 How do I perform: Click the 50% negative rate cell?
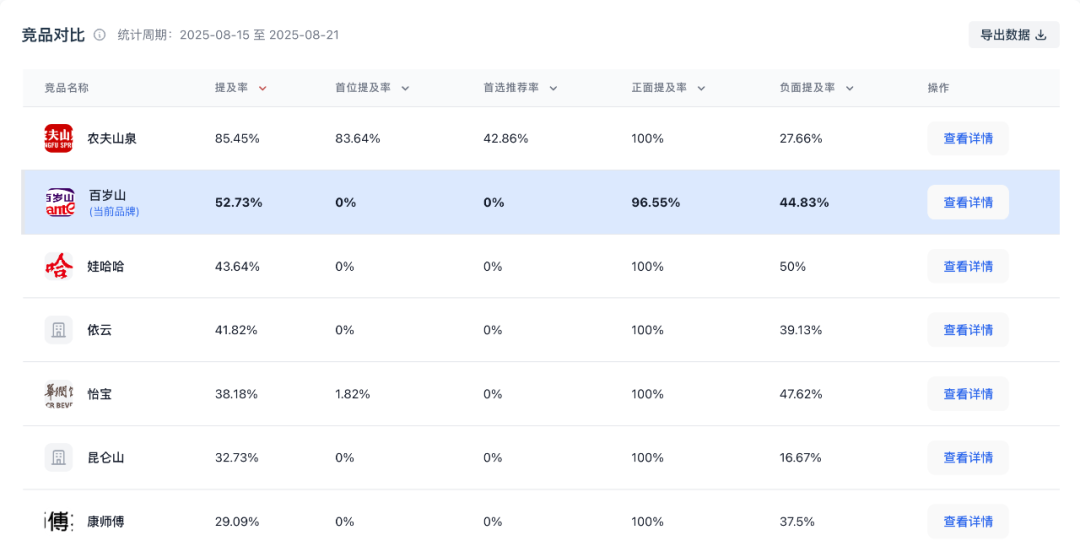point(792,266)
